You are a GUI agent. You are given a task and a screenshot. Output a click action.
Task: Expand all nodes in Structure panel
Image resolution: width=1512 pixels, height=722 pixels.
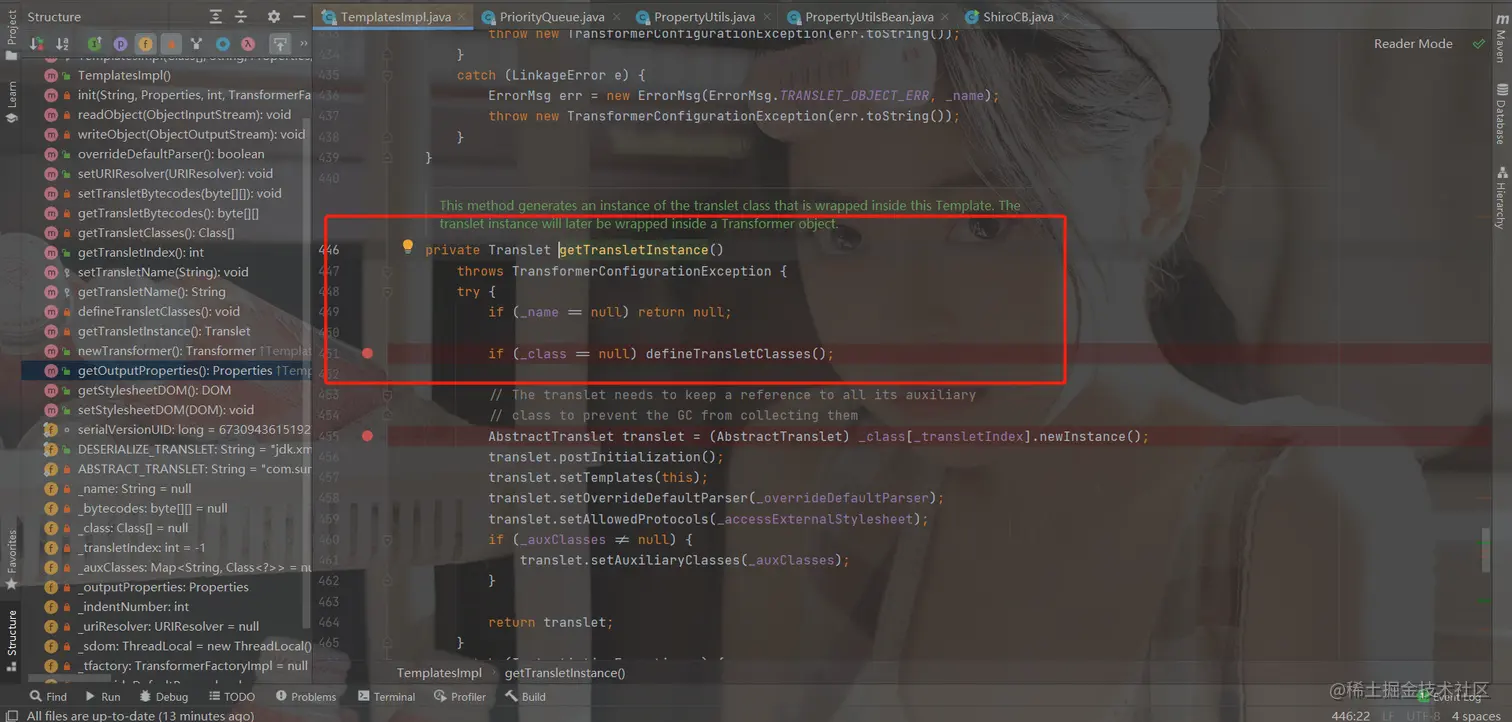(216, 17)
